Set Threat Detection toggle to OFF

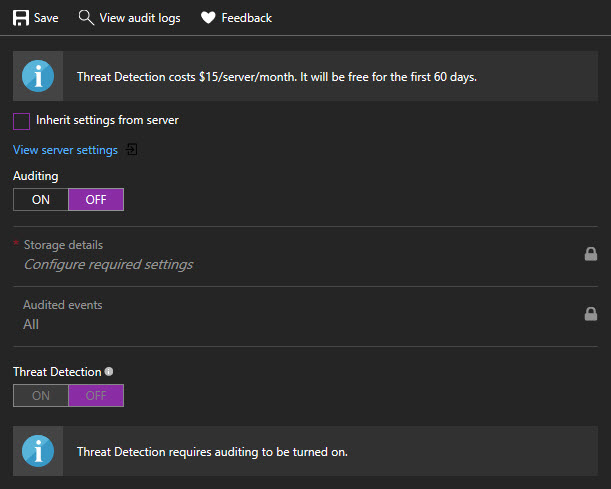pos(96,395)
